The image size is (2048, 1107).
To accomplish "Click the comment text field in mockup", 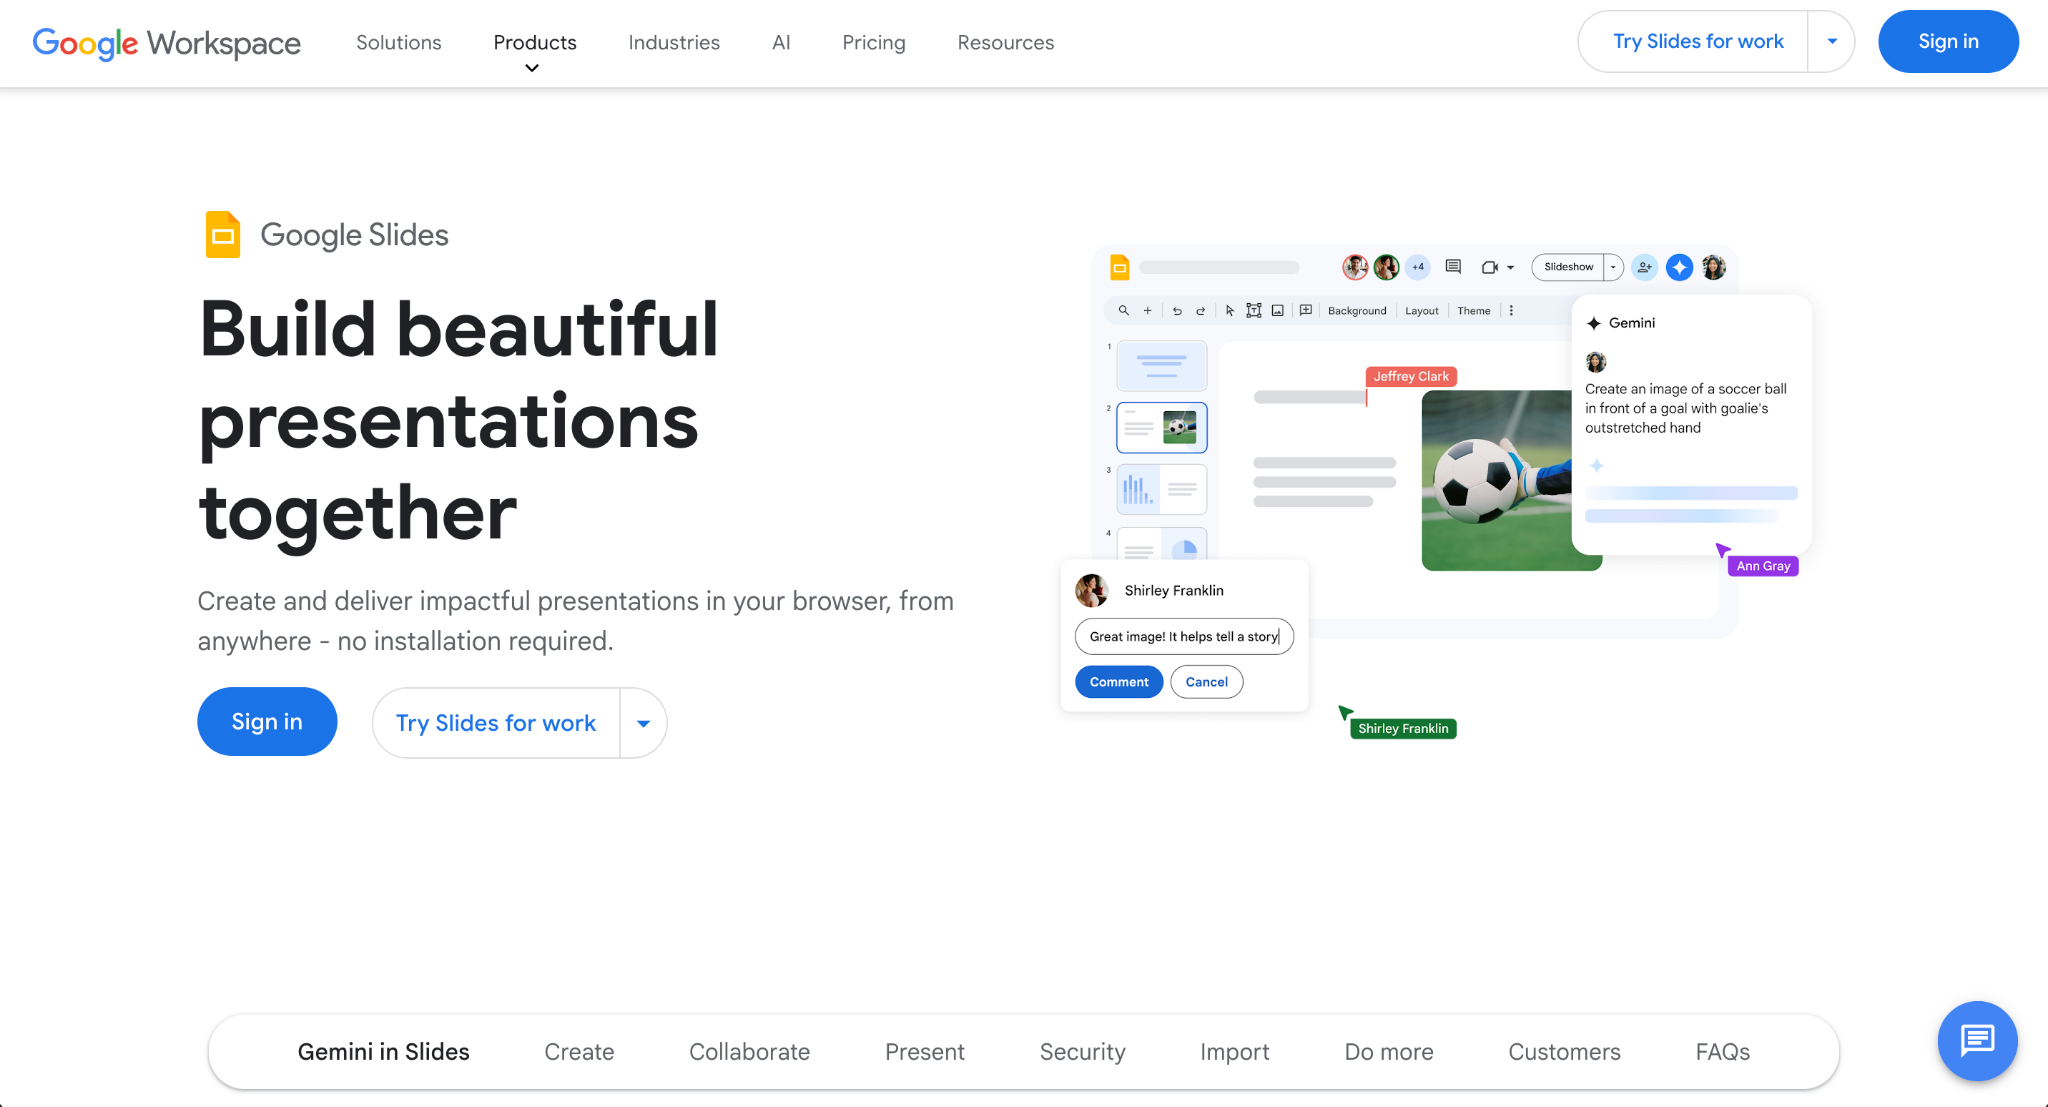I will pyautogui.click(x=1183, y=637).
